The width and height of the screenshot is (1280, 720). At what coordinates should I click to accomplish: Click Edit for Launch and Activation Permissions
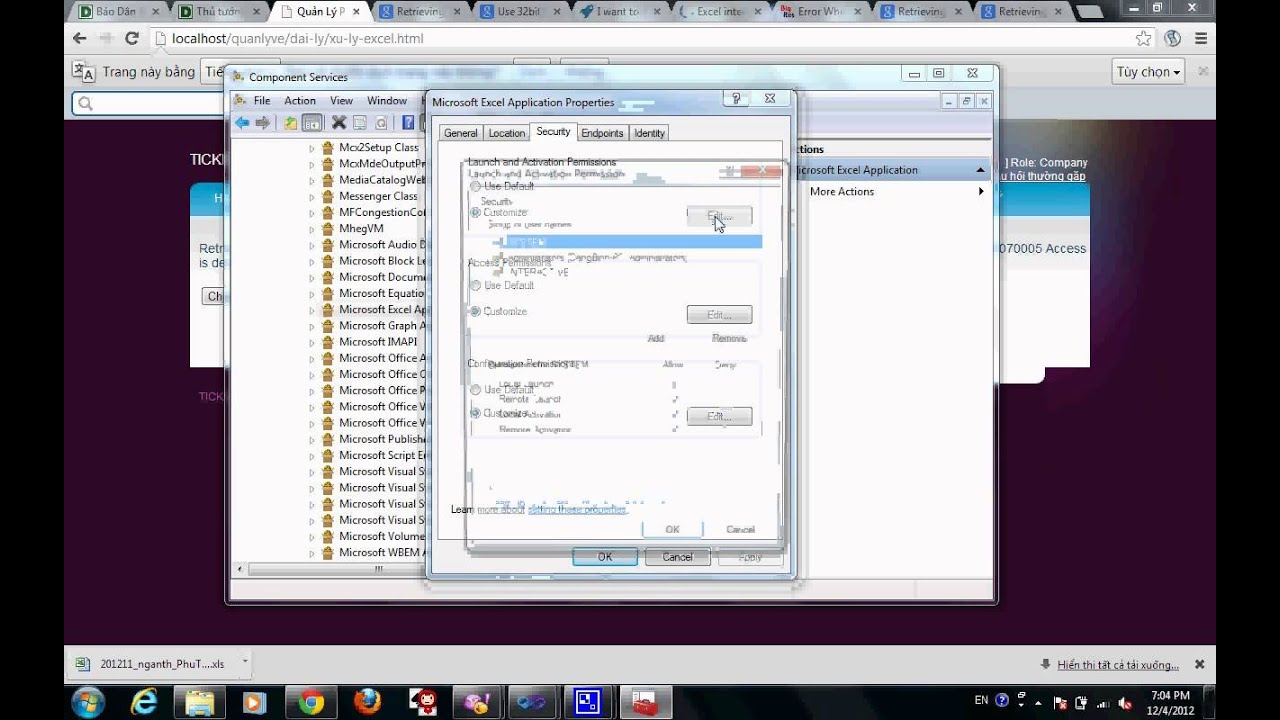719,216
